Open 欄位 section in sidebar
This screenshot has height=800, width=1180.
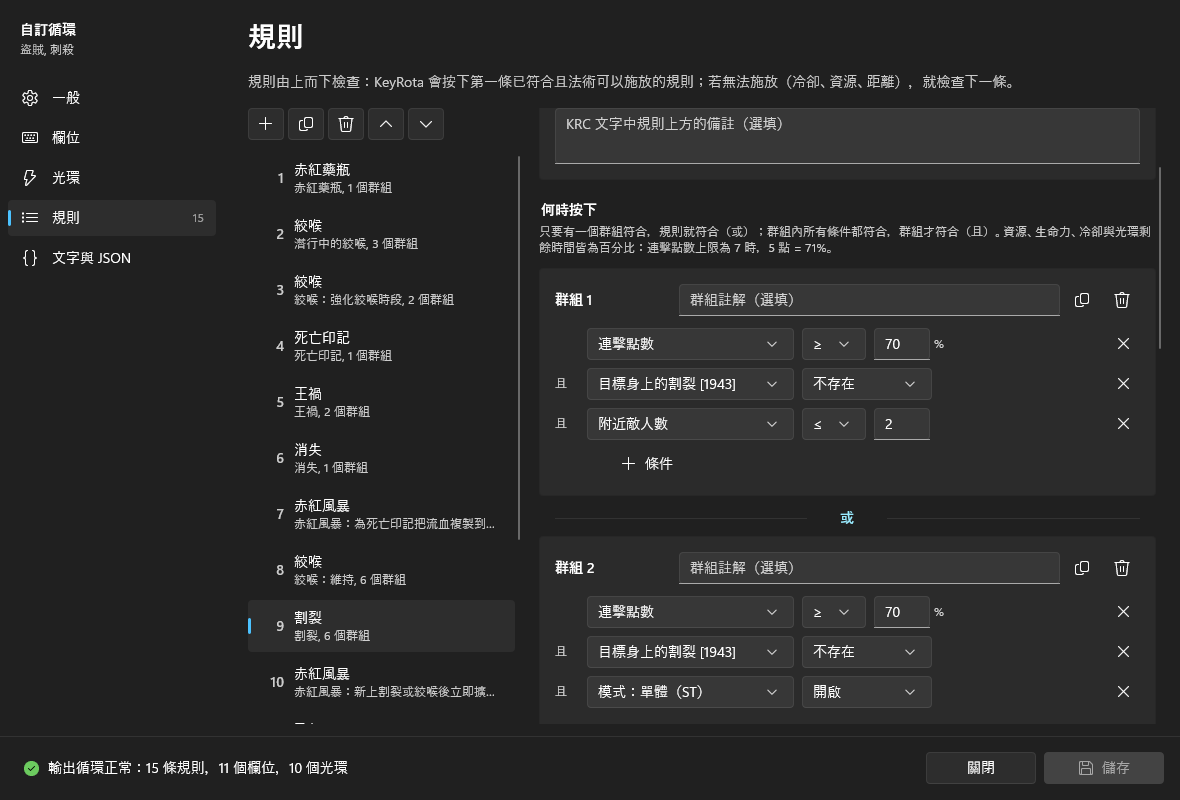112,138
